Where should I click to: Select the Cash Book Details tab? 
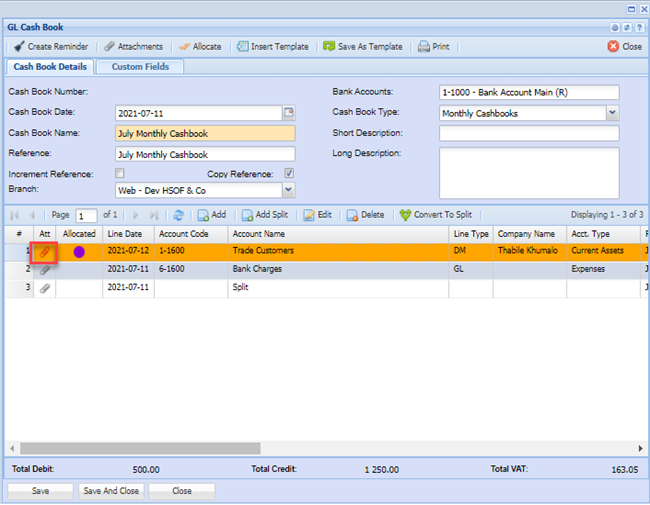[49, 67]
